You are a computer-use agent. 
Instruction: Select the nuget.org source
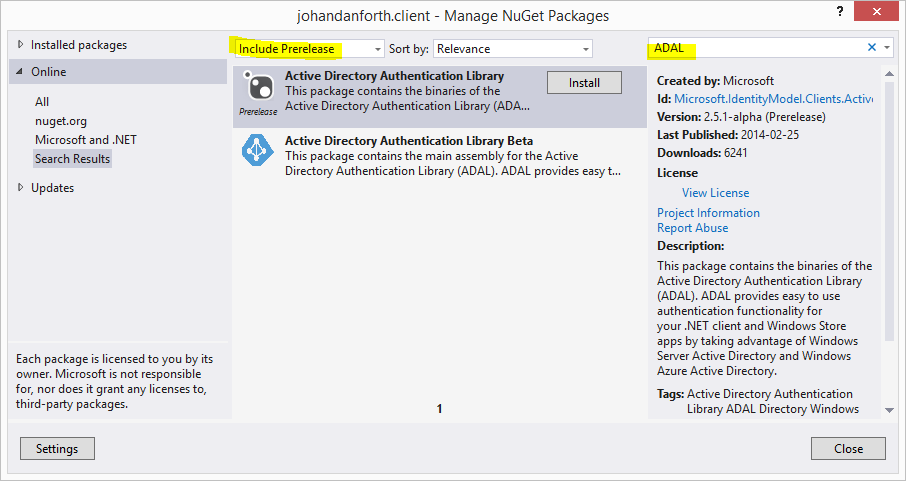(61, 121)
